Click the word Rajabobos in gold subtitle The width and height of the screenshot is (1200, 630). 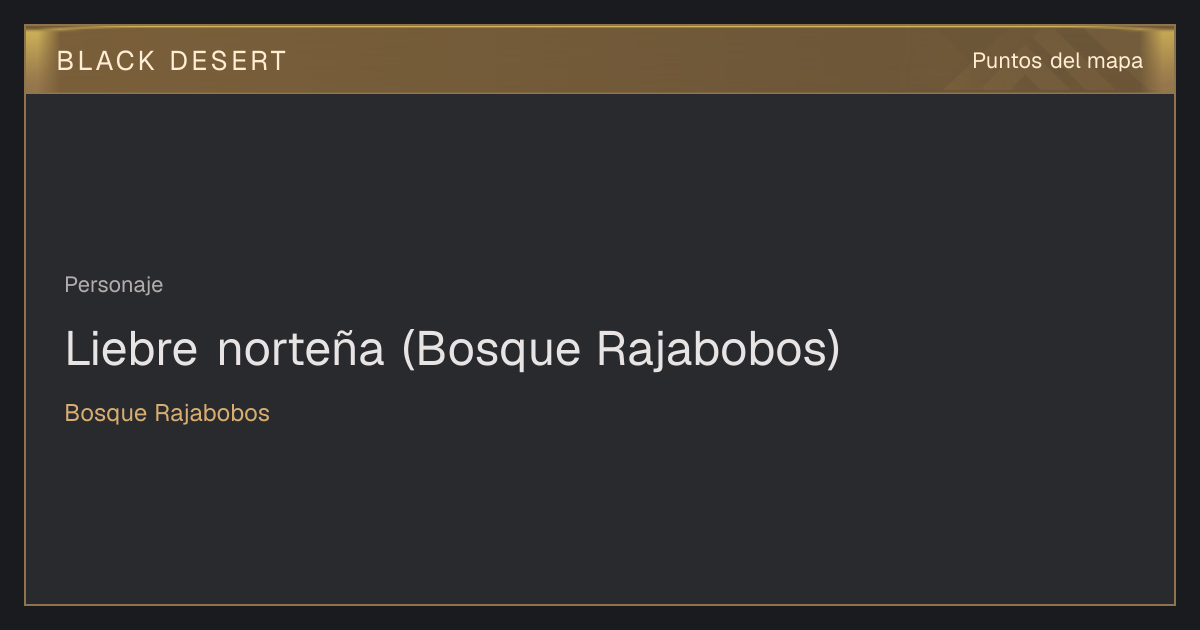pos(212,413)
